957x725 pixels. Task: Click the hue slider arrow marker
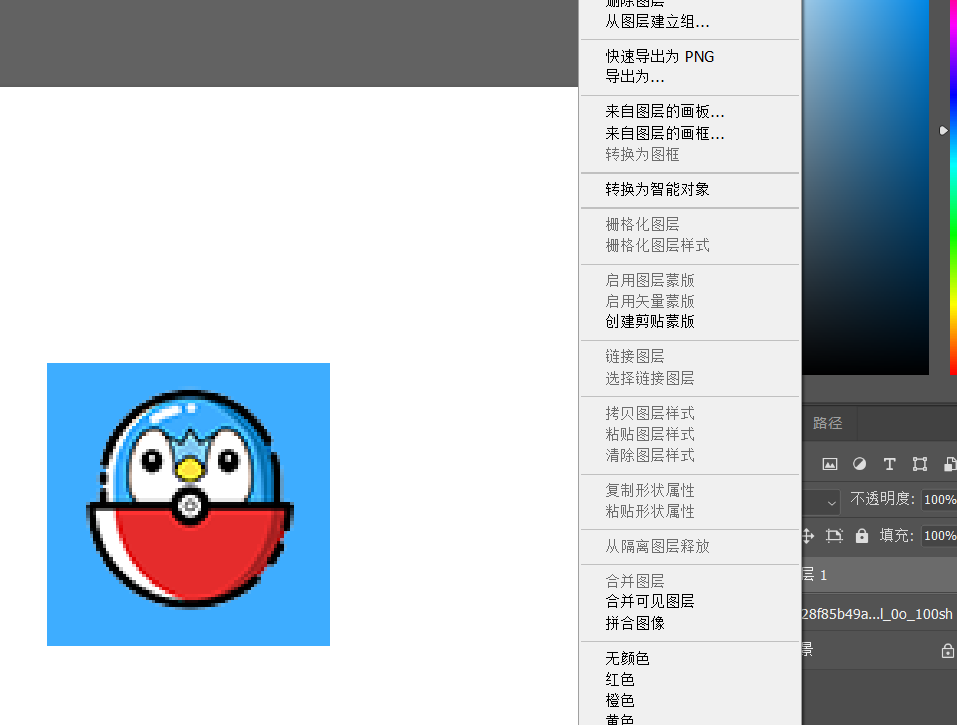943,131
